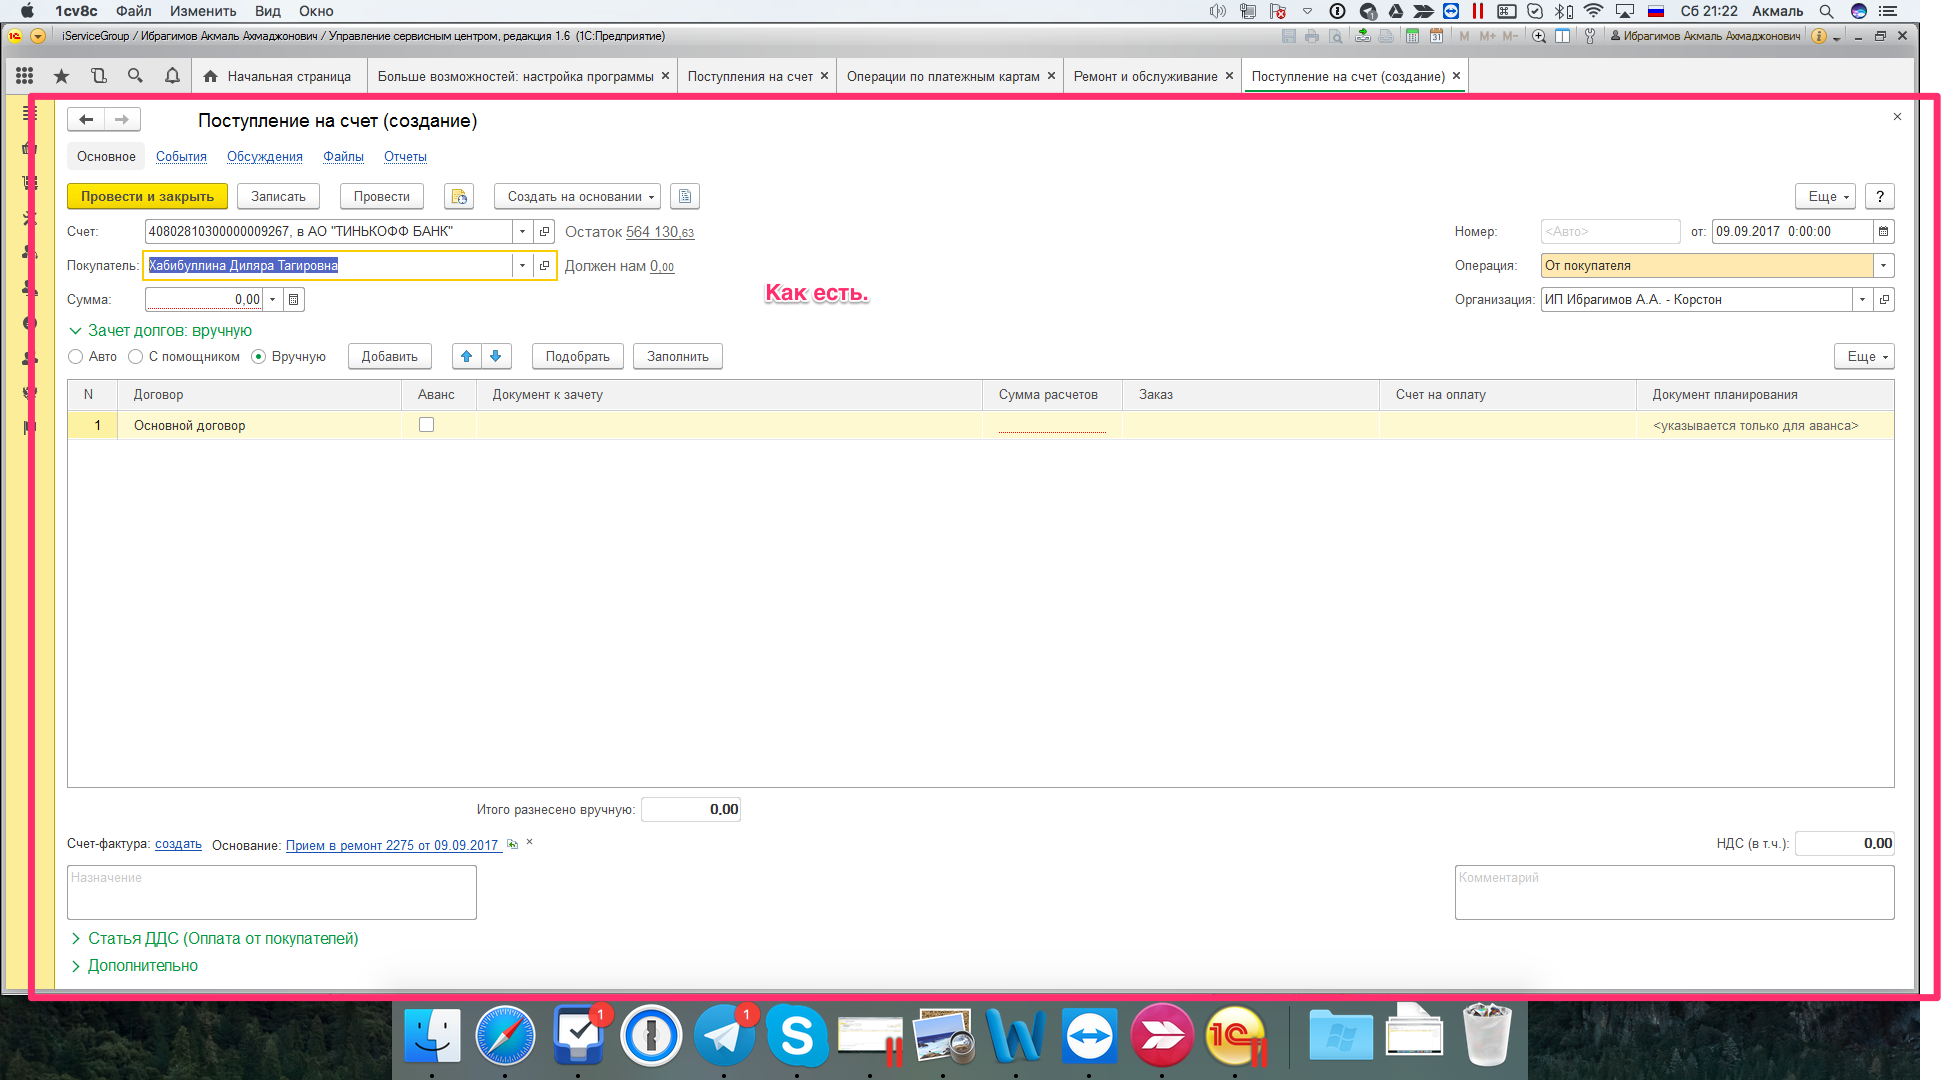1941x1080 pixels.
Task: Open the history icon in the top toolbar
Action: (x=98, y=76)
